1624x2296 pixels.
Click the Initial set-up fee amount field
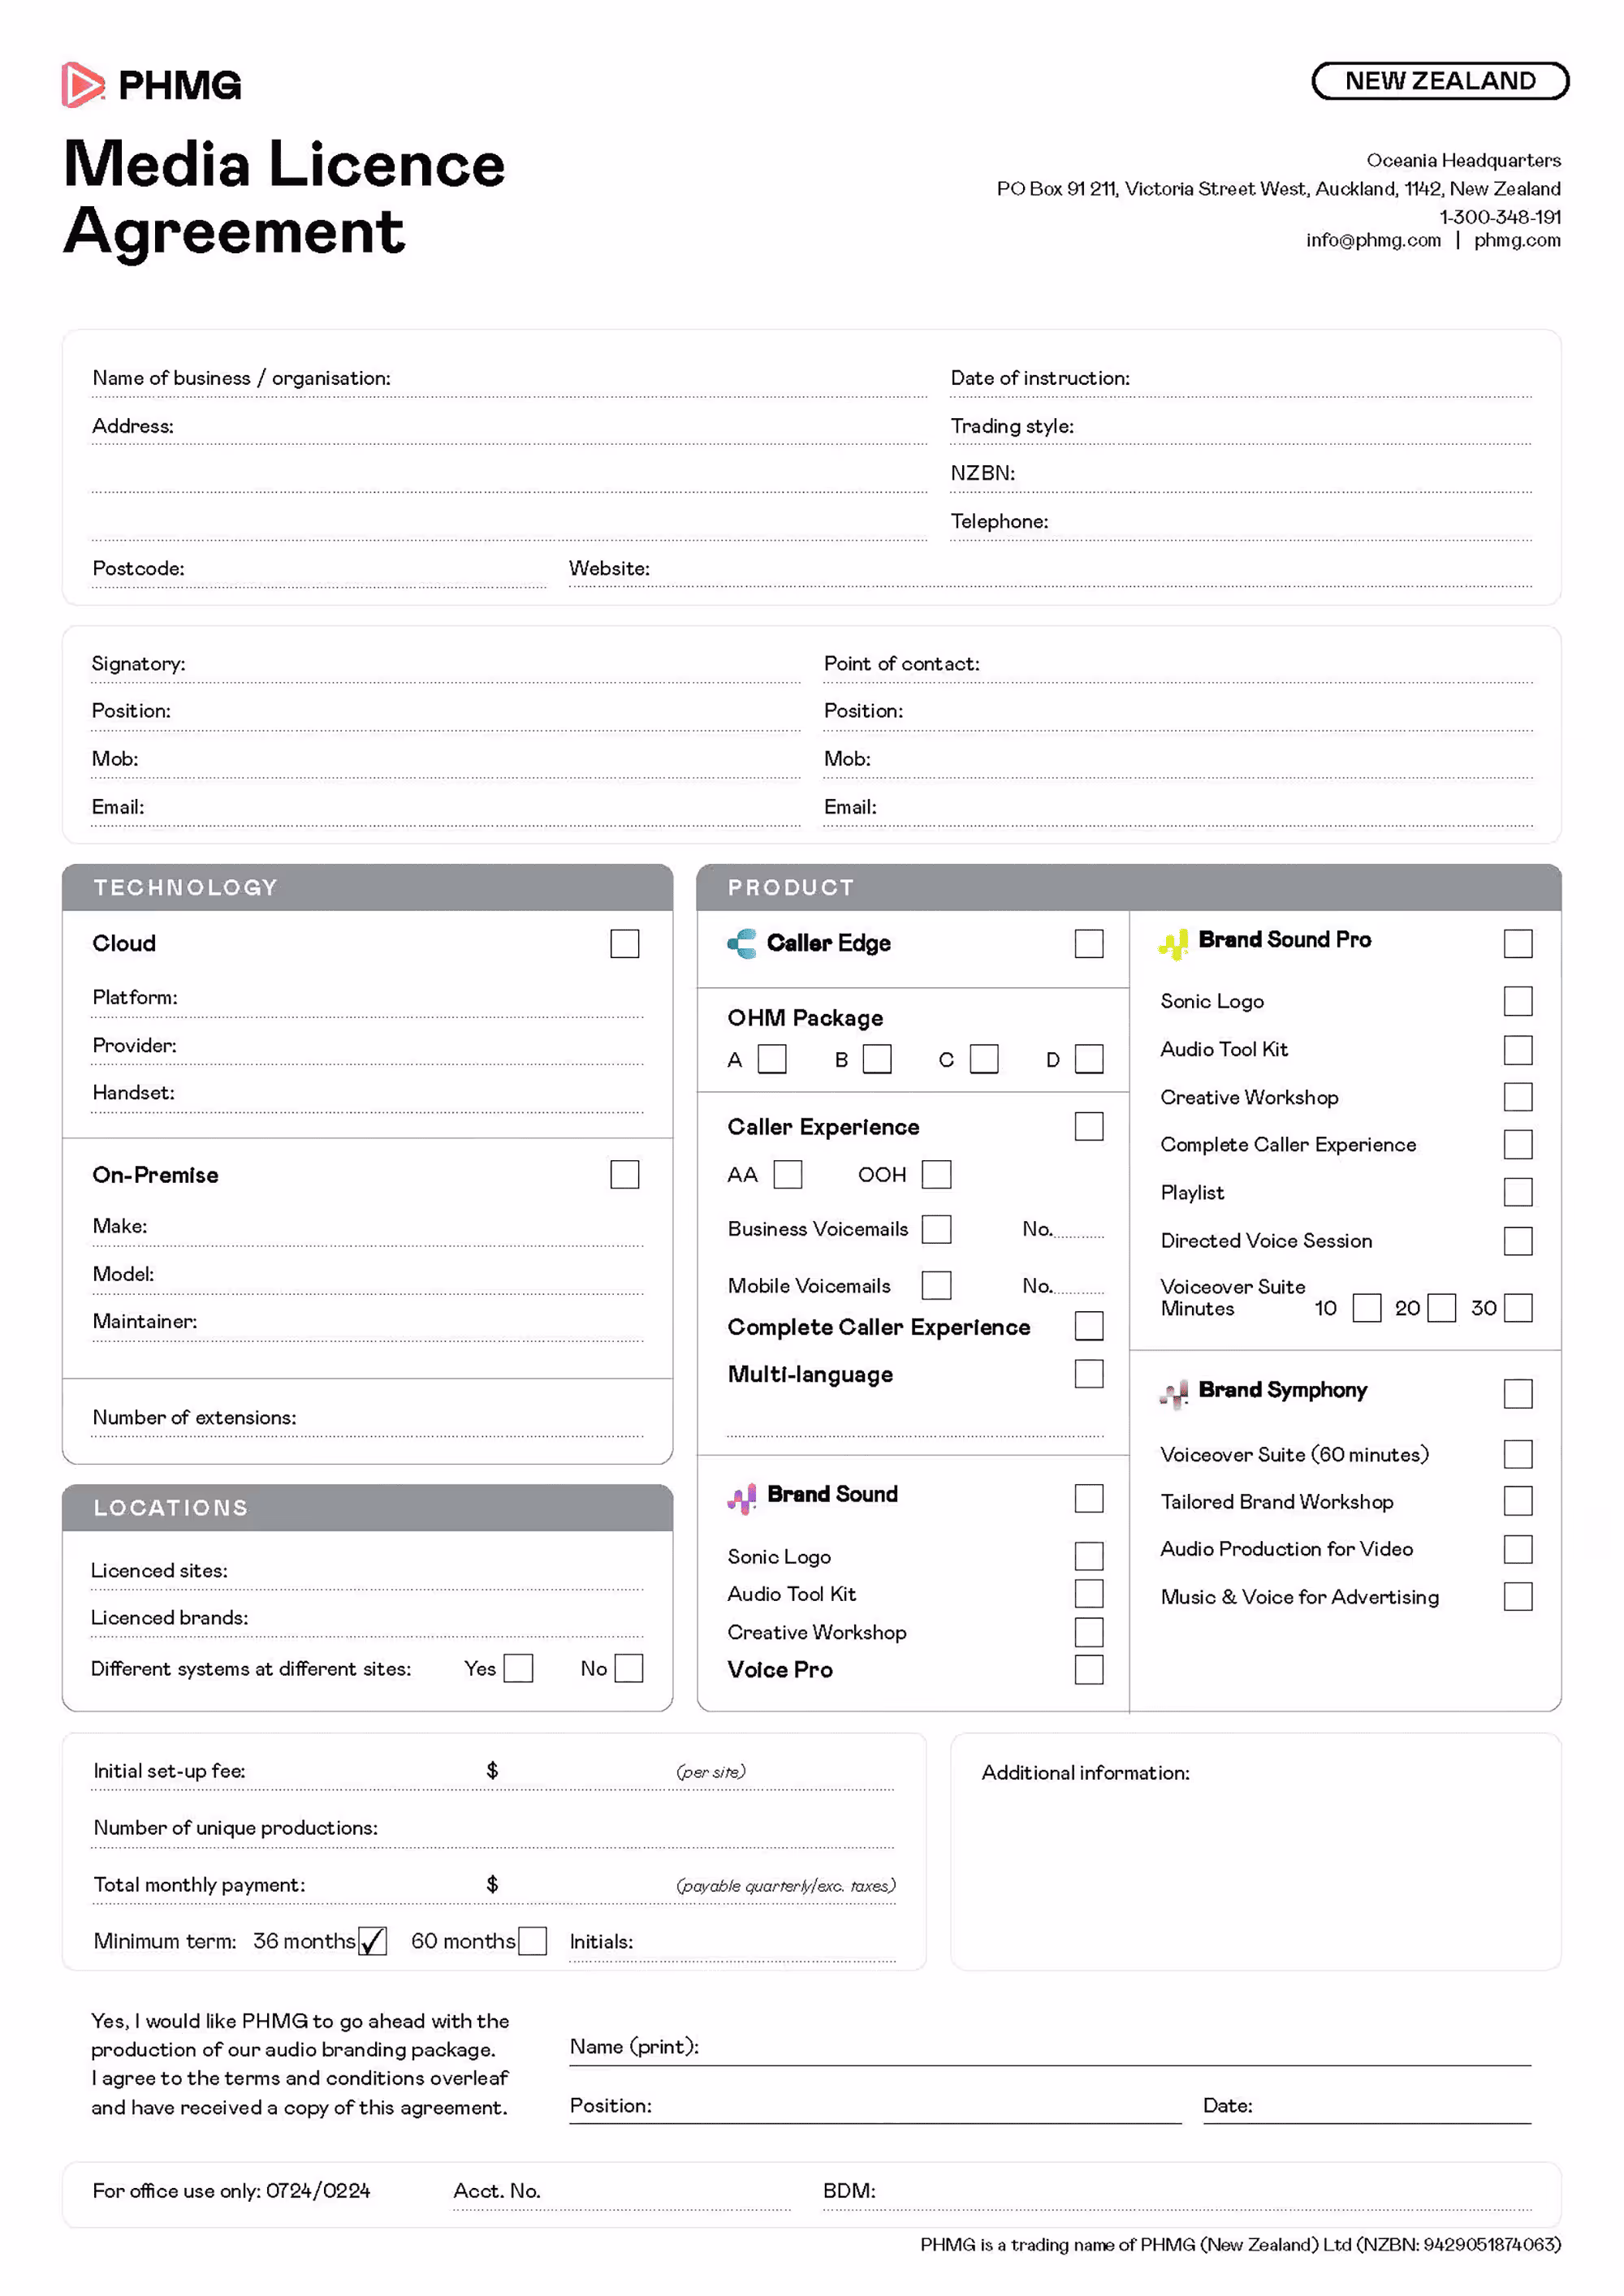585,1771
